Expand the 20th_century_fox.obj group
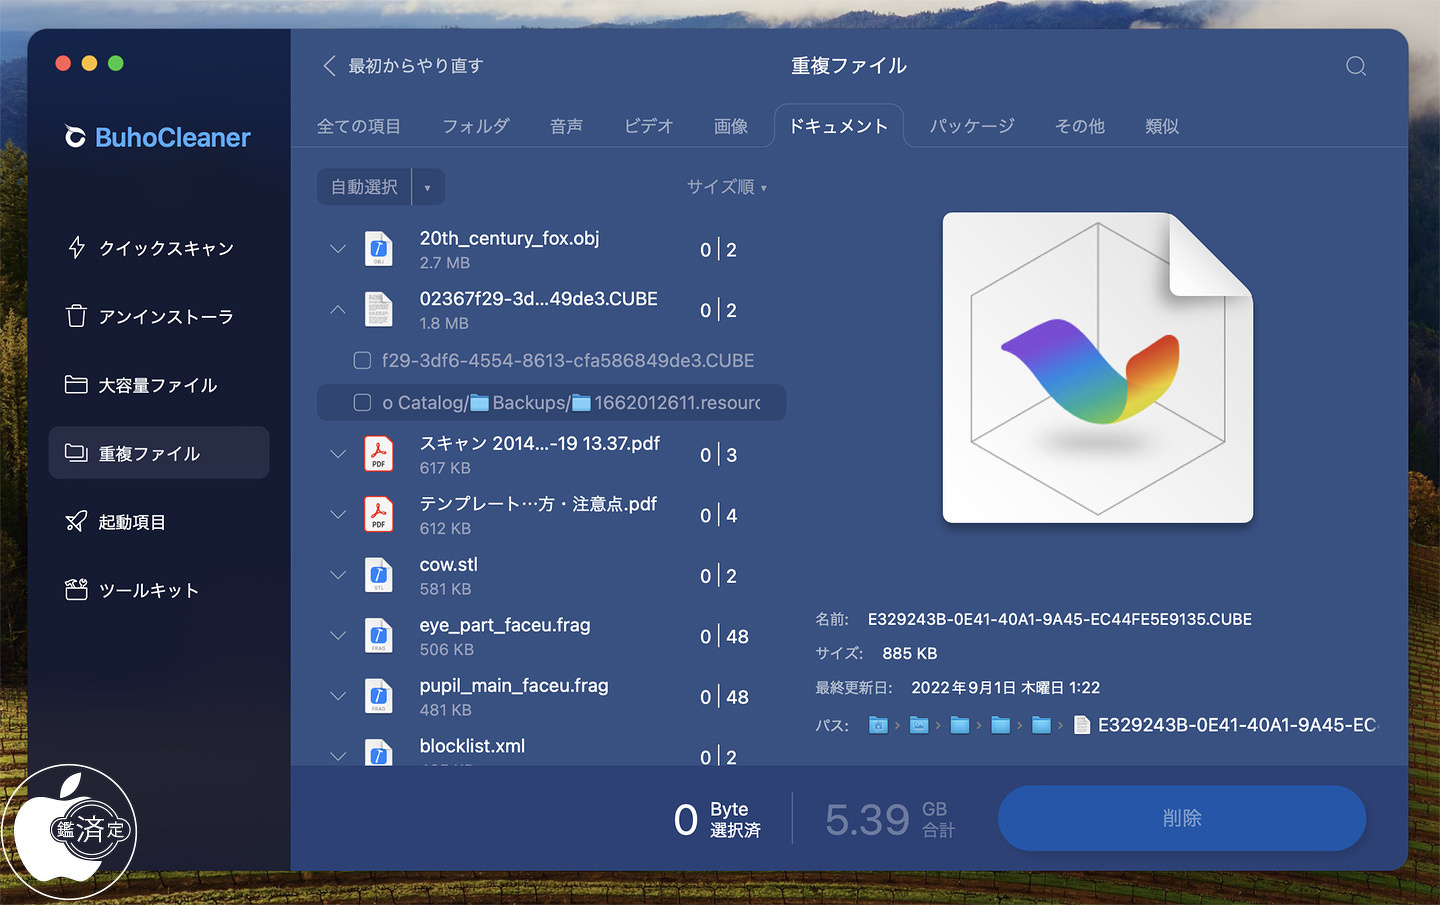Viewport: 1440px width, 905px height. tap(338, 249)
